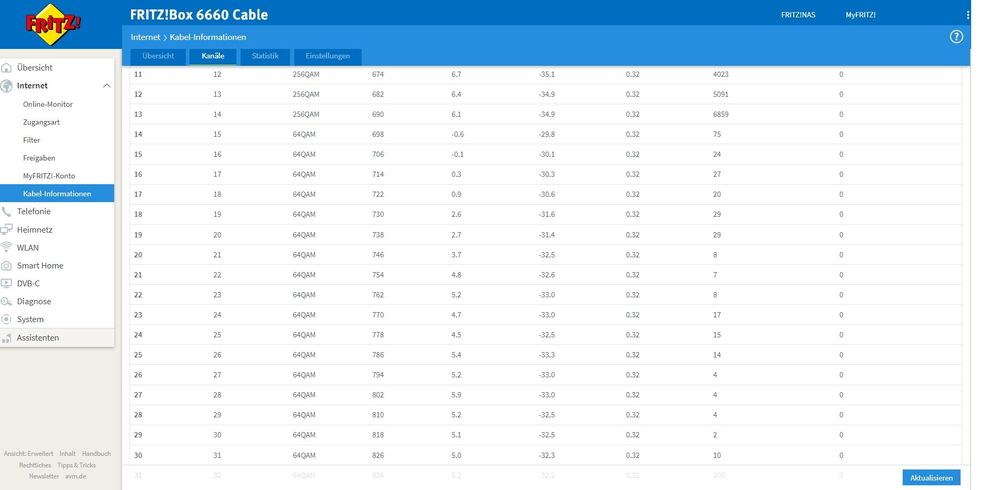Image resolution: width=999 pixels, height=490 pixels.
Task: Open Rechtliches footer link
Action: click(x=35, y=465)
